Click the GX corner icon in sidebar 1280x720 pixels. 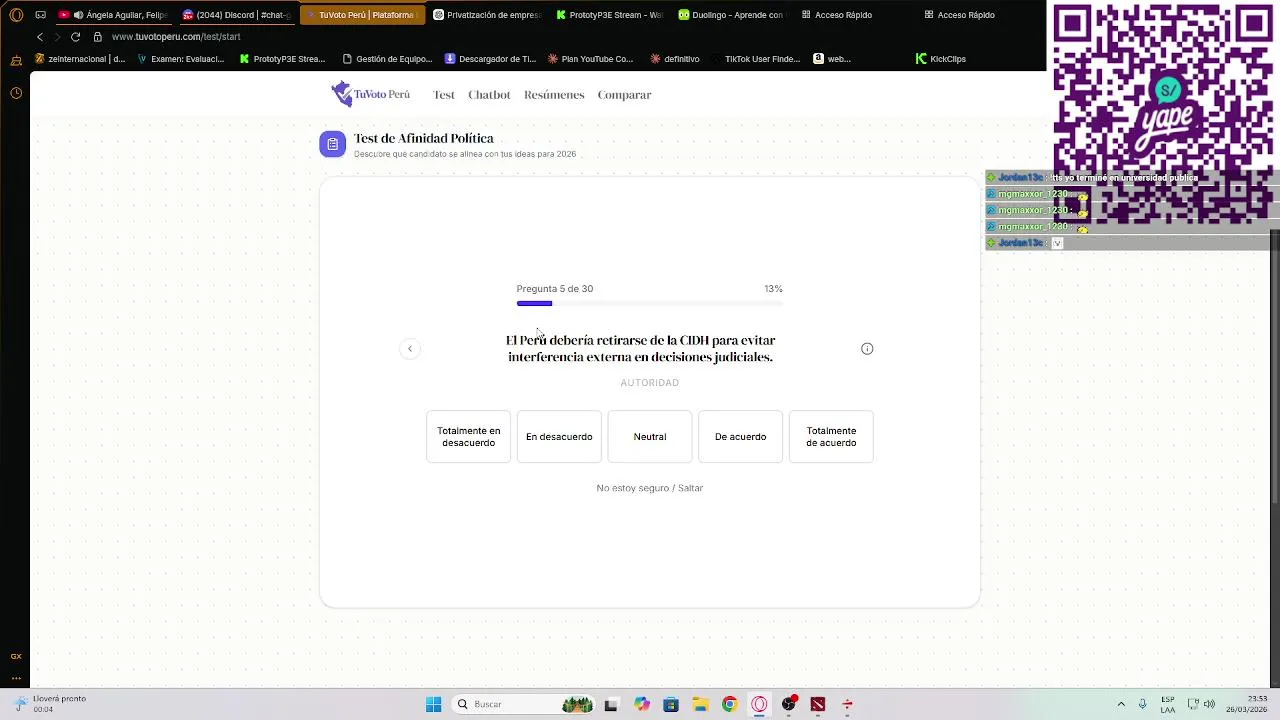(x=16, y=657)
